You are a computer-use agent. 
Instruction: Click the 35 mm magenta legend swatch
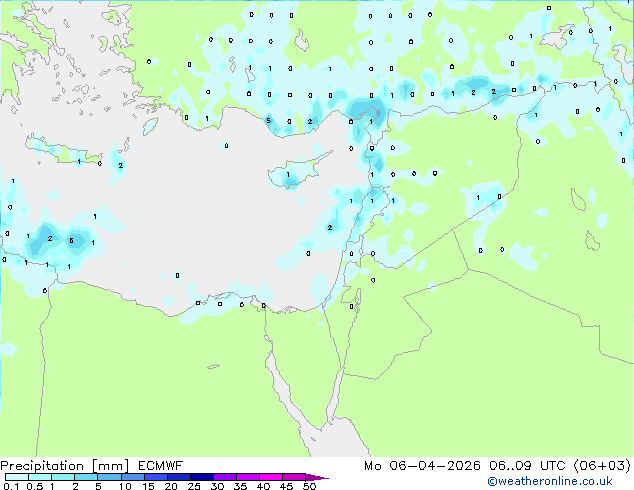pos(247,477)
